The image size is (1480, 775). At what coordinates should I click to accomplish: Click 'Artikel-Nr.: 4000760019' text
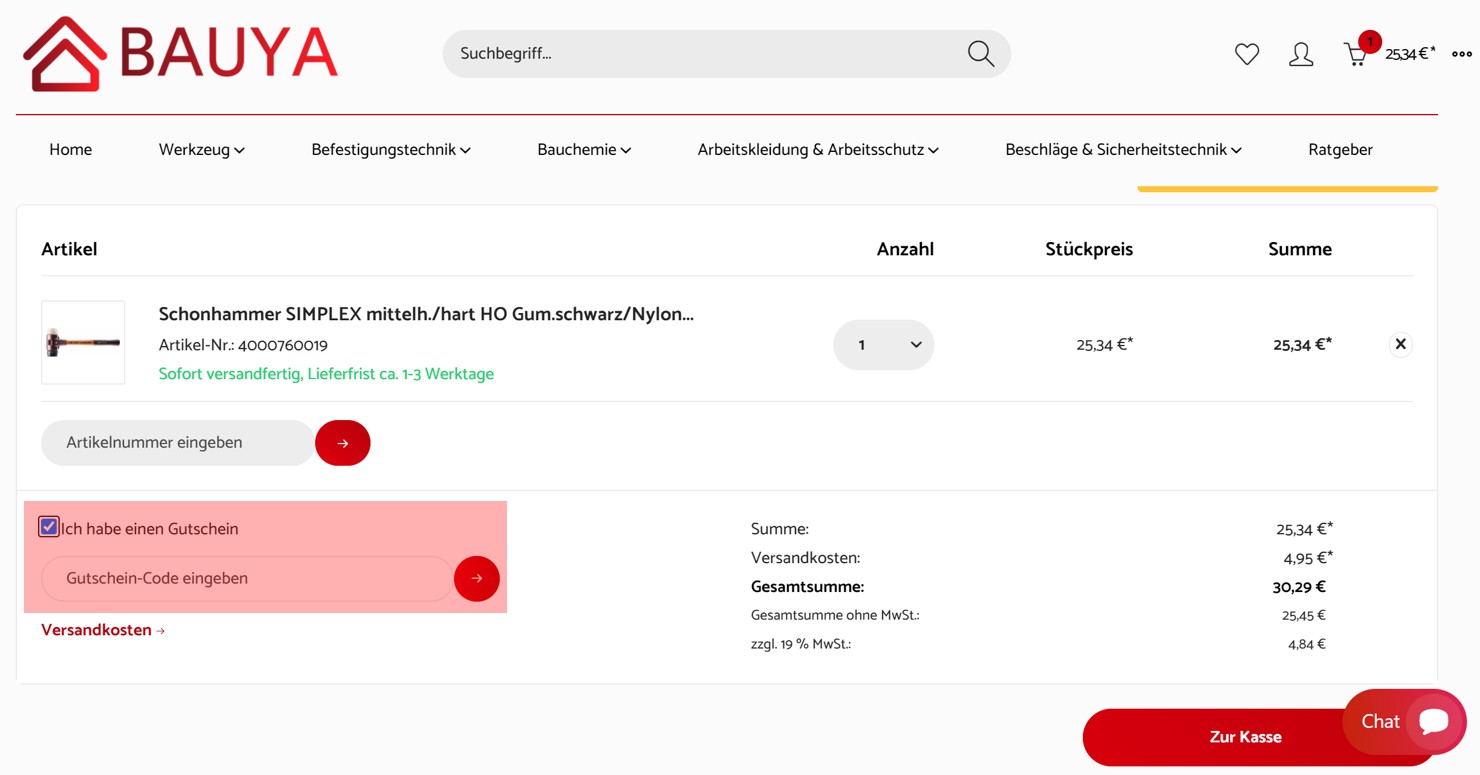pyautogui.click(x=243, y=345)
